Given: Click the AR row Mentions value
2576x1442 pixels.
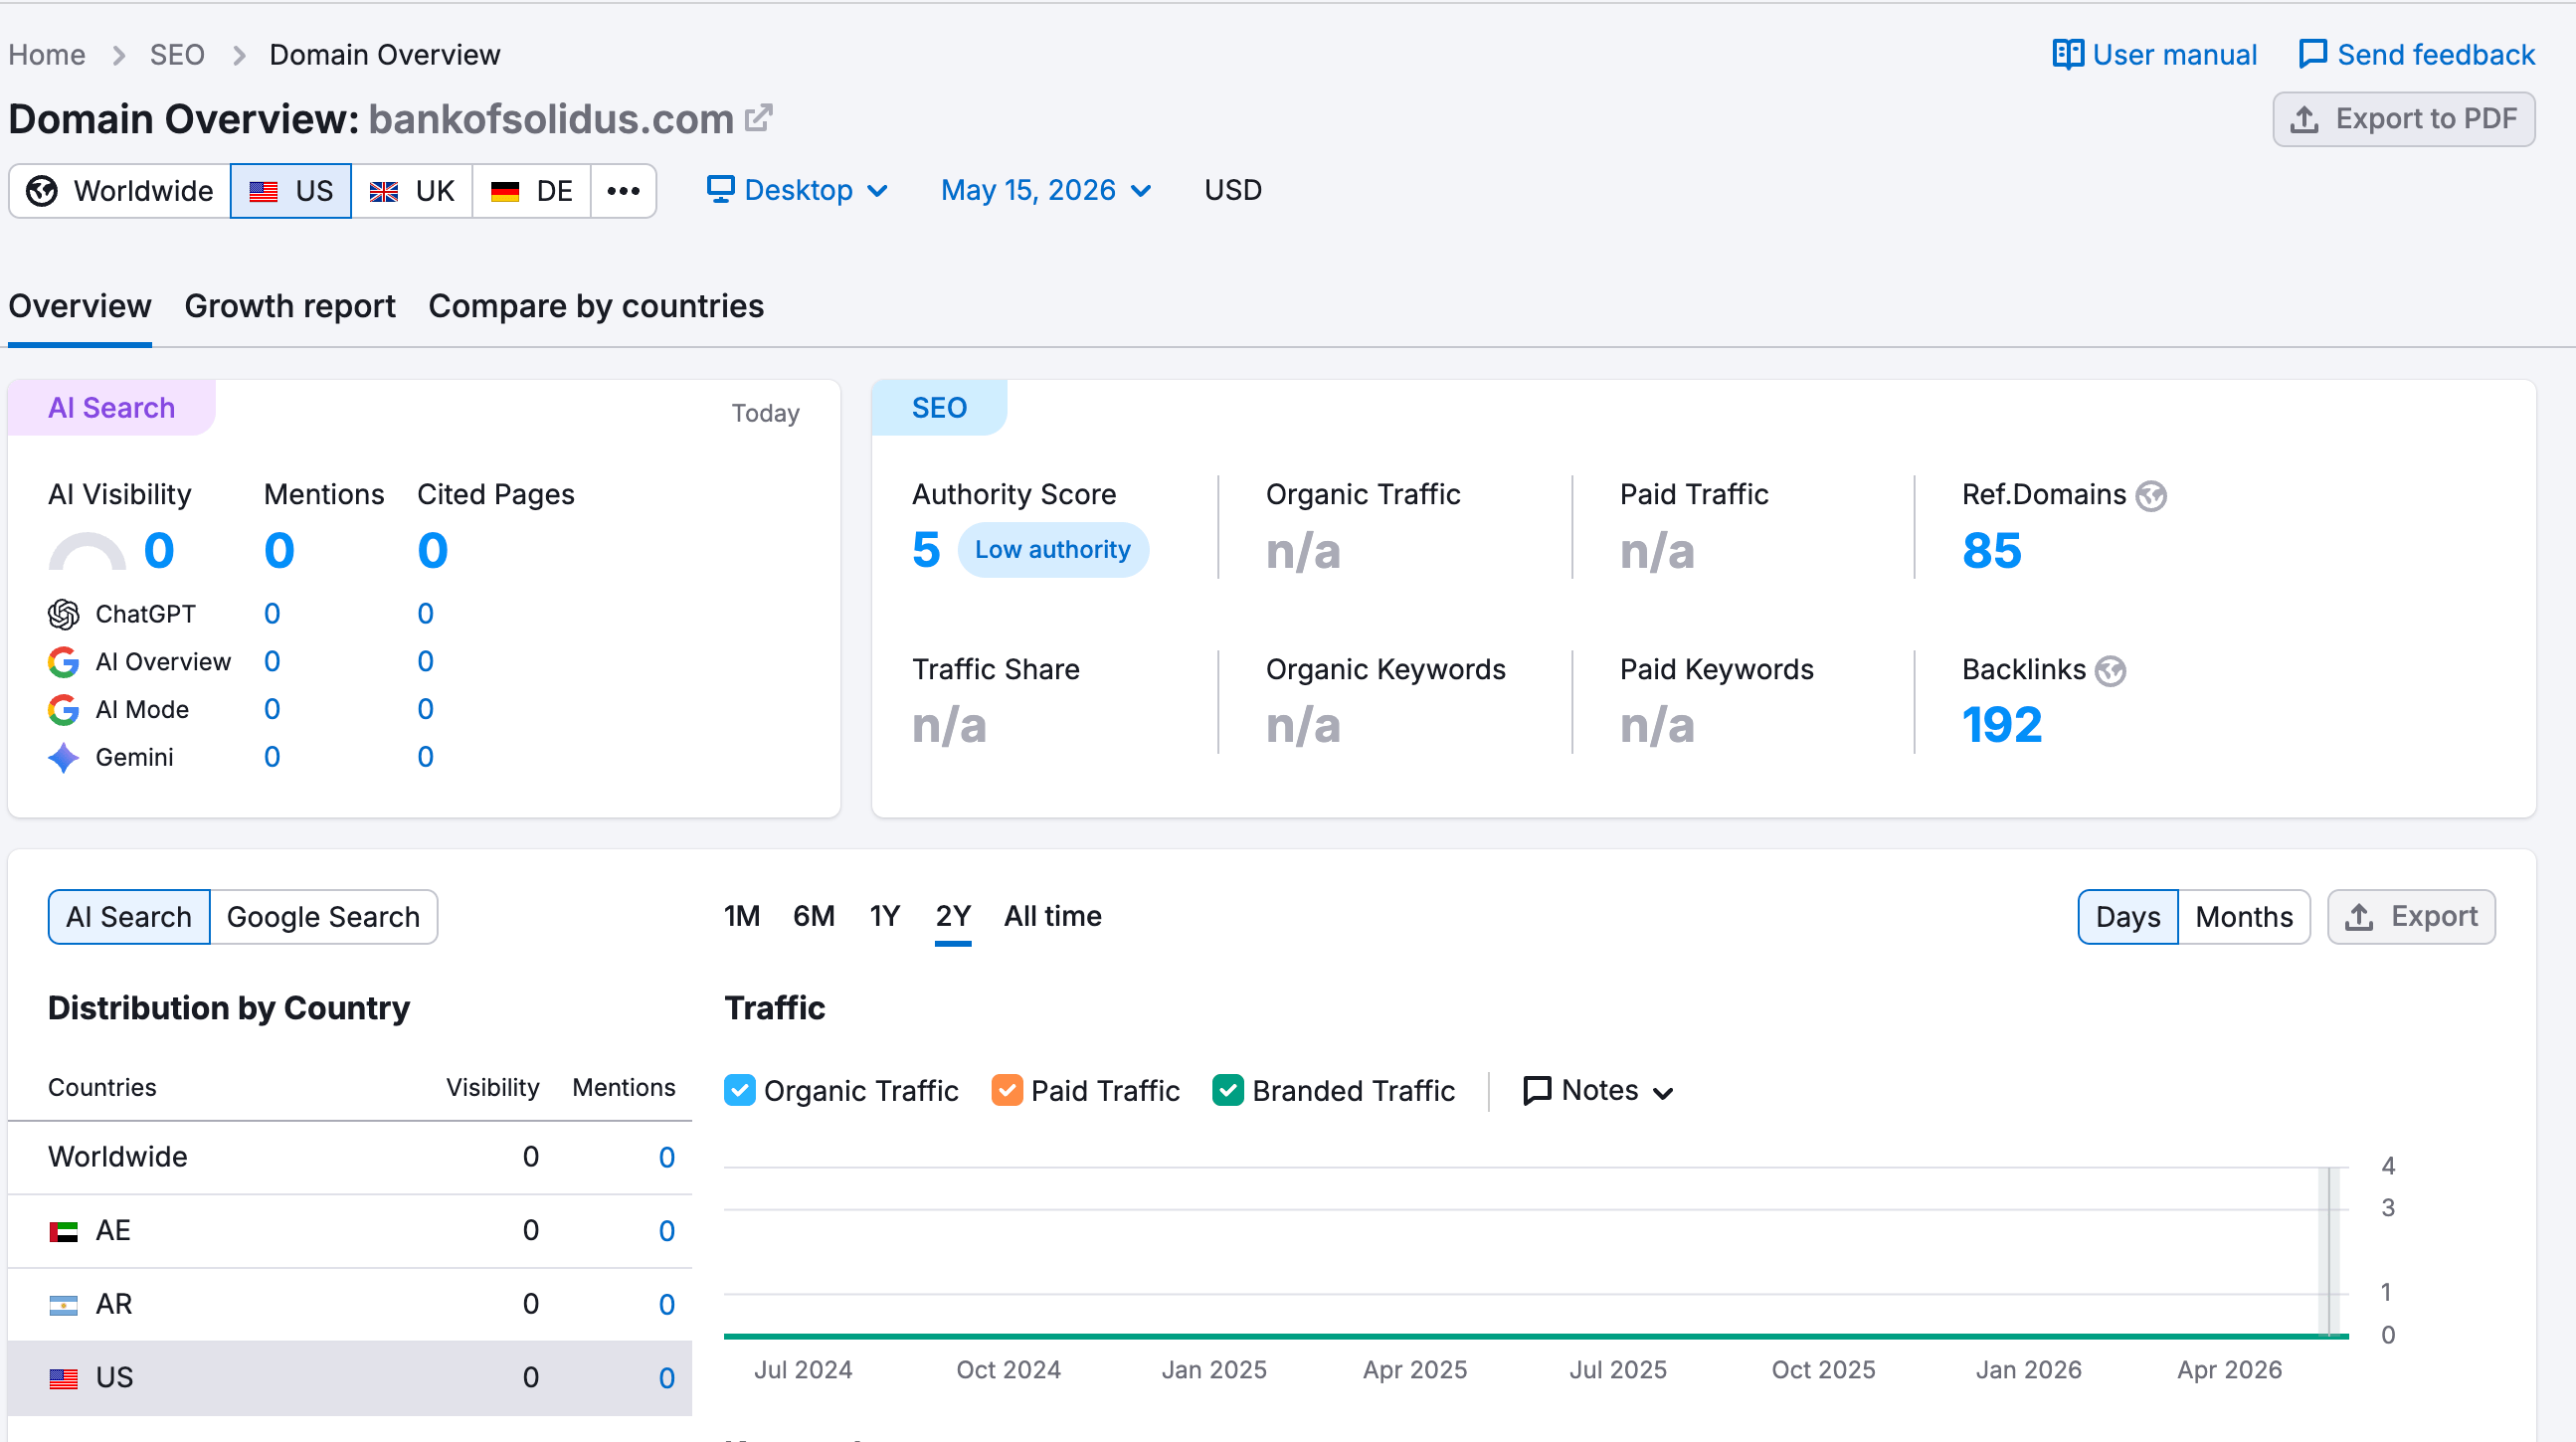Looking at the screenshot, I should coord(667,1305).
